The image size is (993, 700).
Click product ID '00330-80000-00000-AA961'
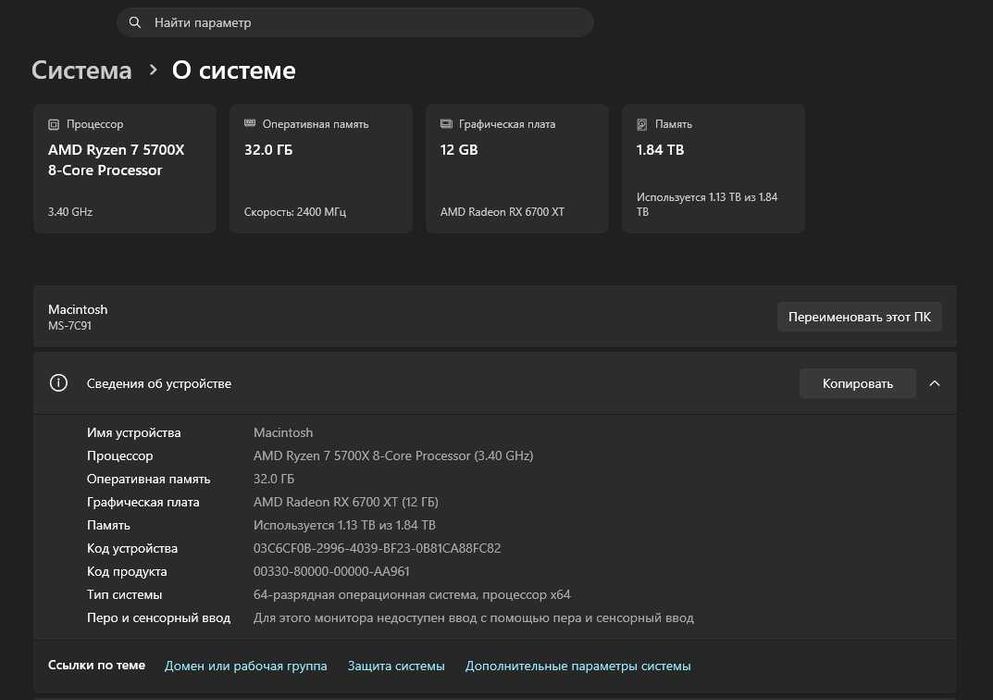pos(331,571)
